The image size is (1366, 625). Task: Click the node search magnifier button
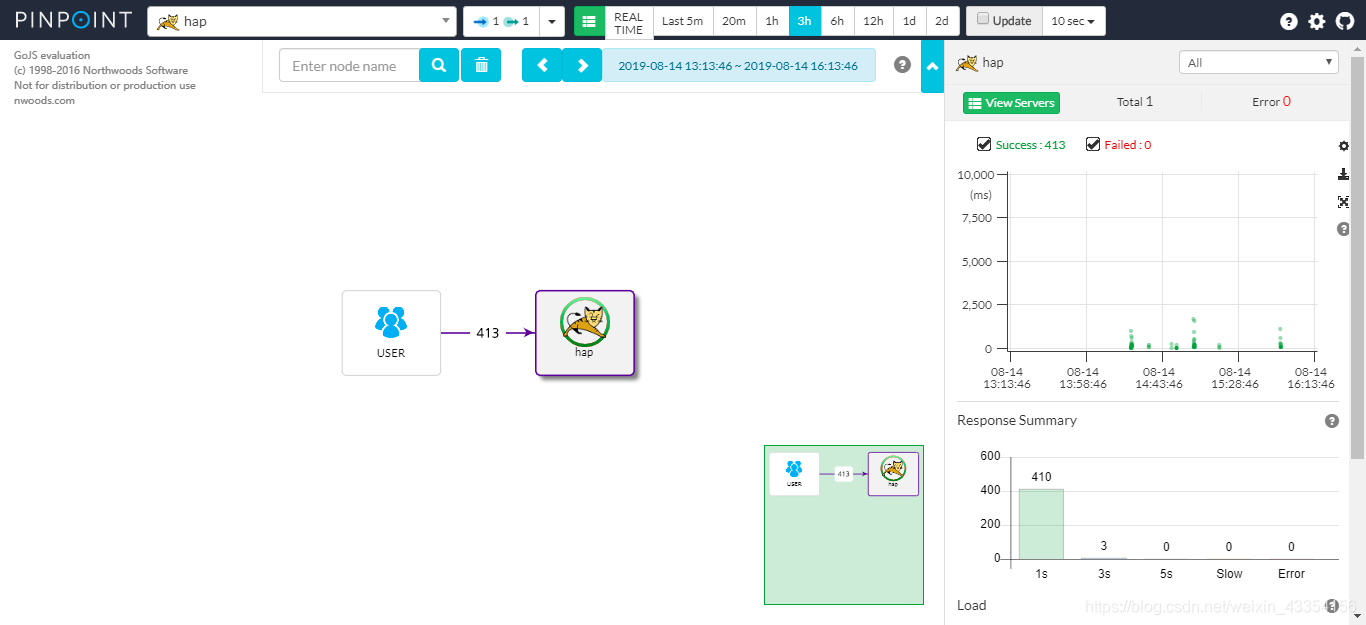click(x=439, y=66)
